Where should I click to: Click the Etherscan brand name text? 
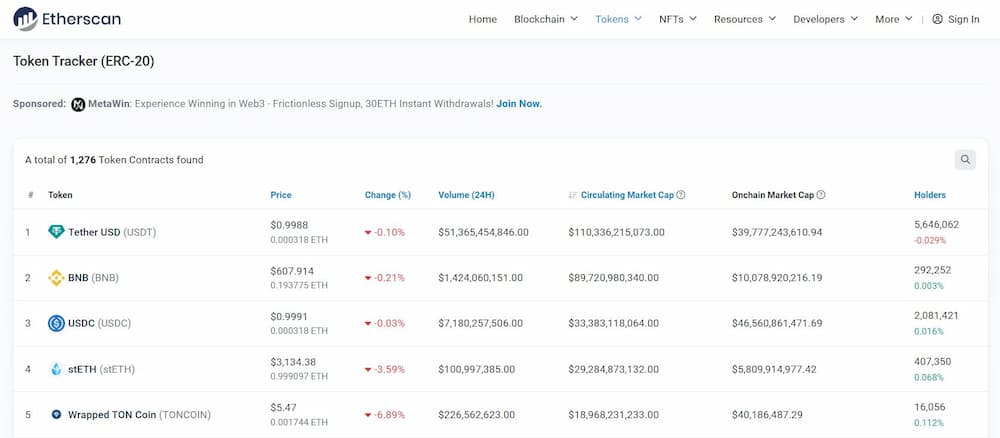[81, 19]
